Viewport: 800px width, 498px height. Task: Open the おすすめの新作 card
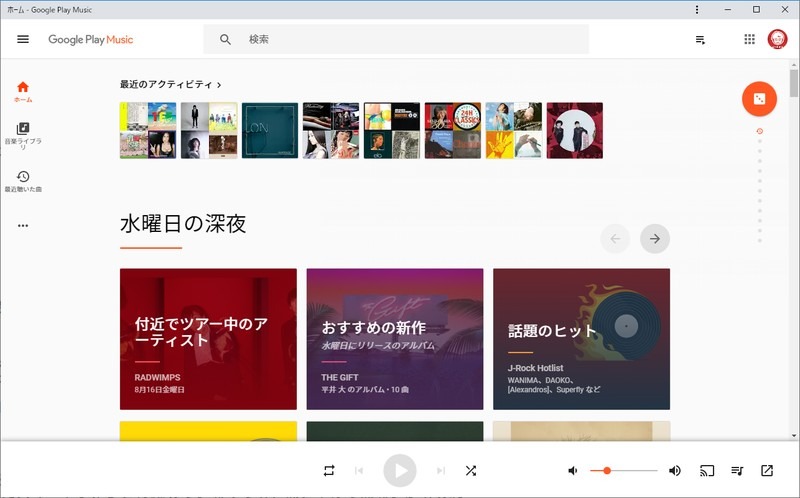395,339
